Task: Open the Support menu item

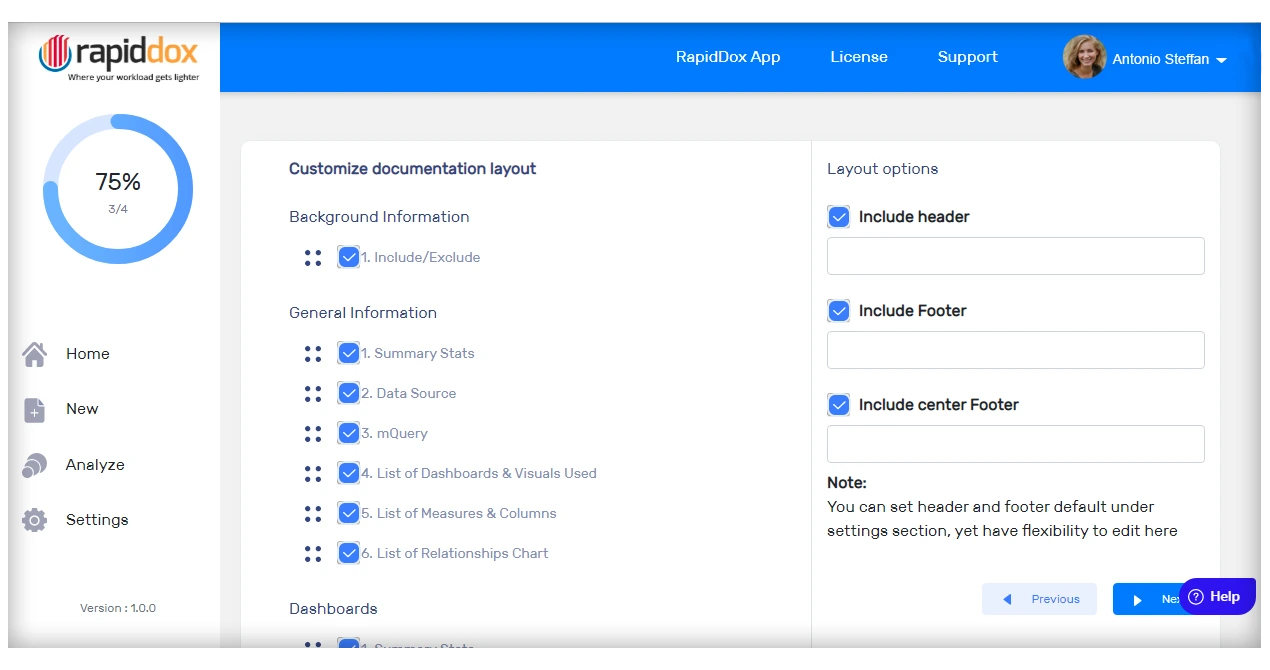Action: [968, 57]
